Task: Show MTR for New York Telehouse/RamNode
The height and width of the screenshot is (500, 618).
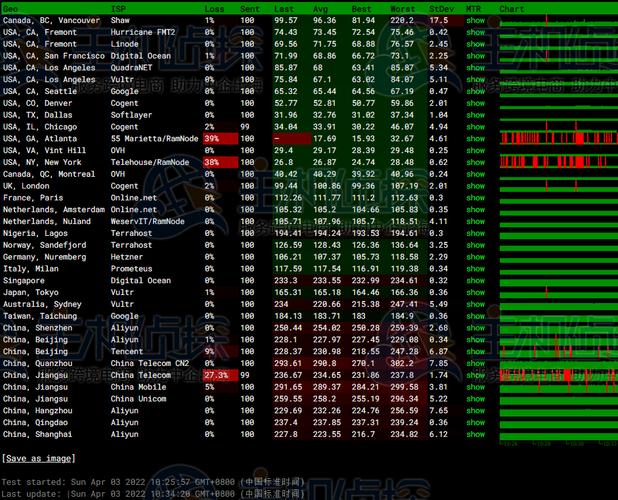Action: (x=475, y=162)
